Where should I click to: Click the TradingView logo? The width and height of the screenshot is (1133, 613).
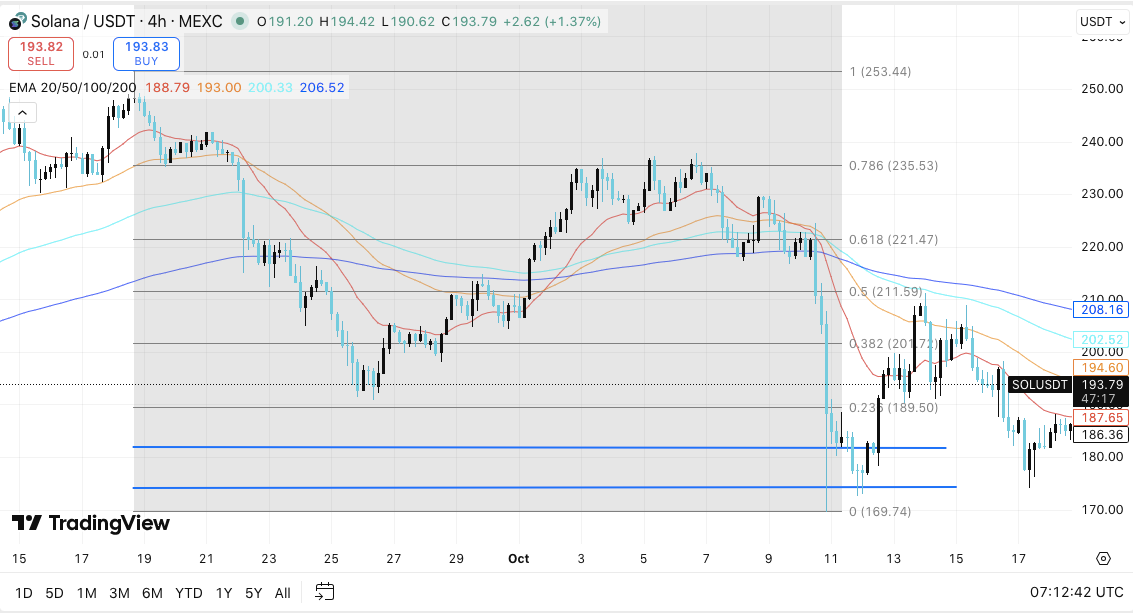point(91,523)
